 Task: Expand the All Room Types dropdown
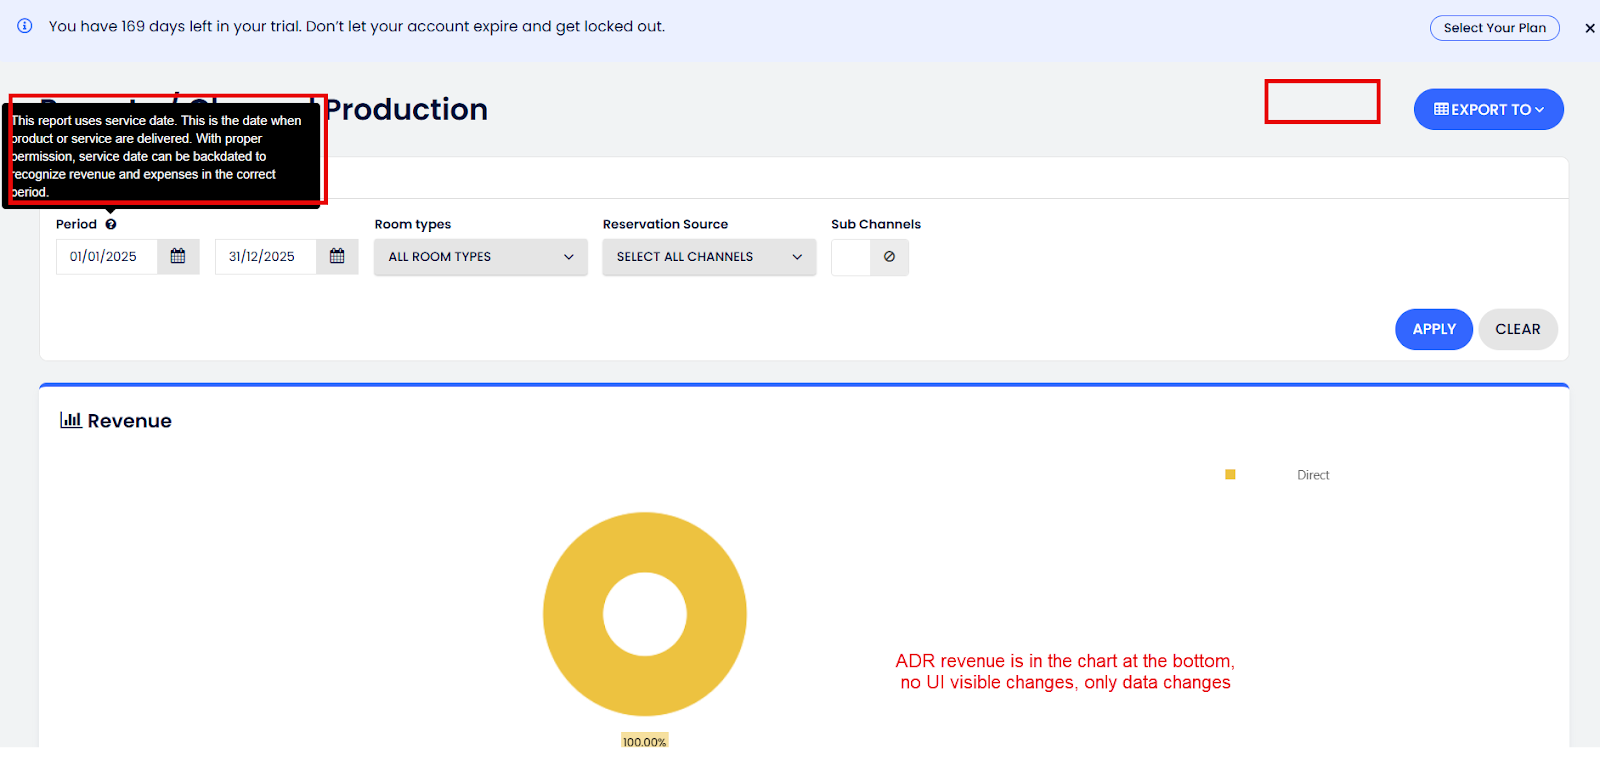pos(480,257)
